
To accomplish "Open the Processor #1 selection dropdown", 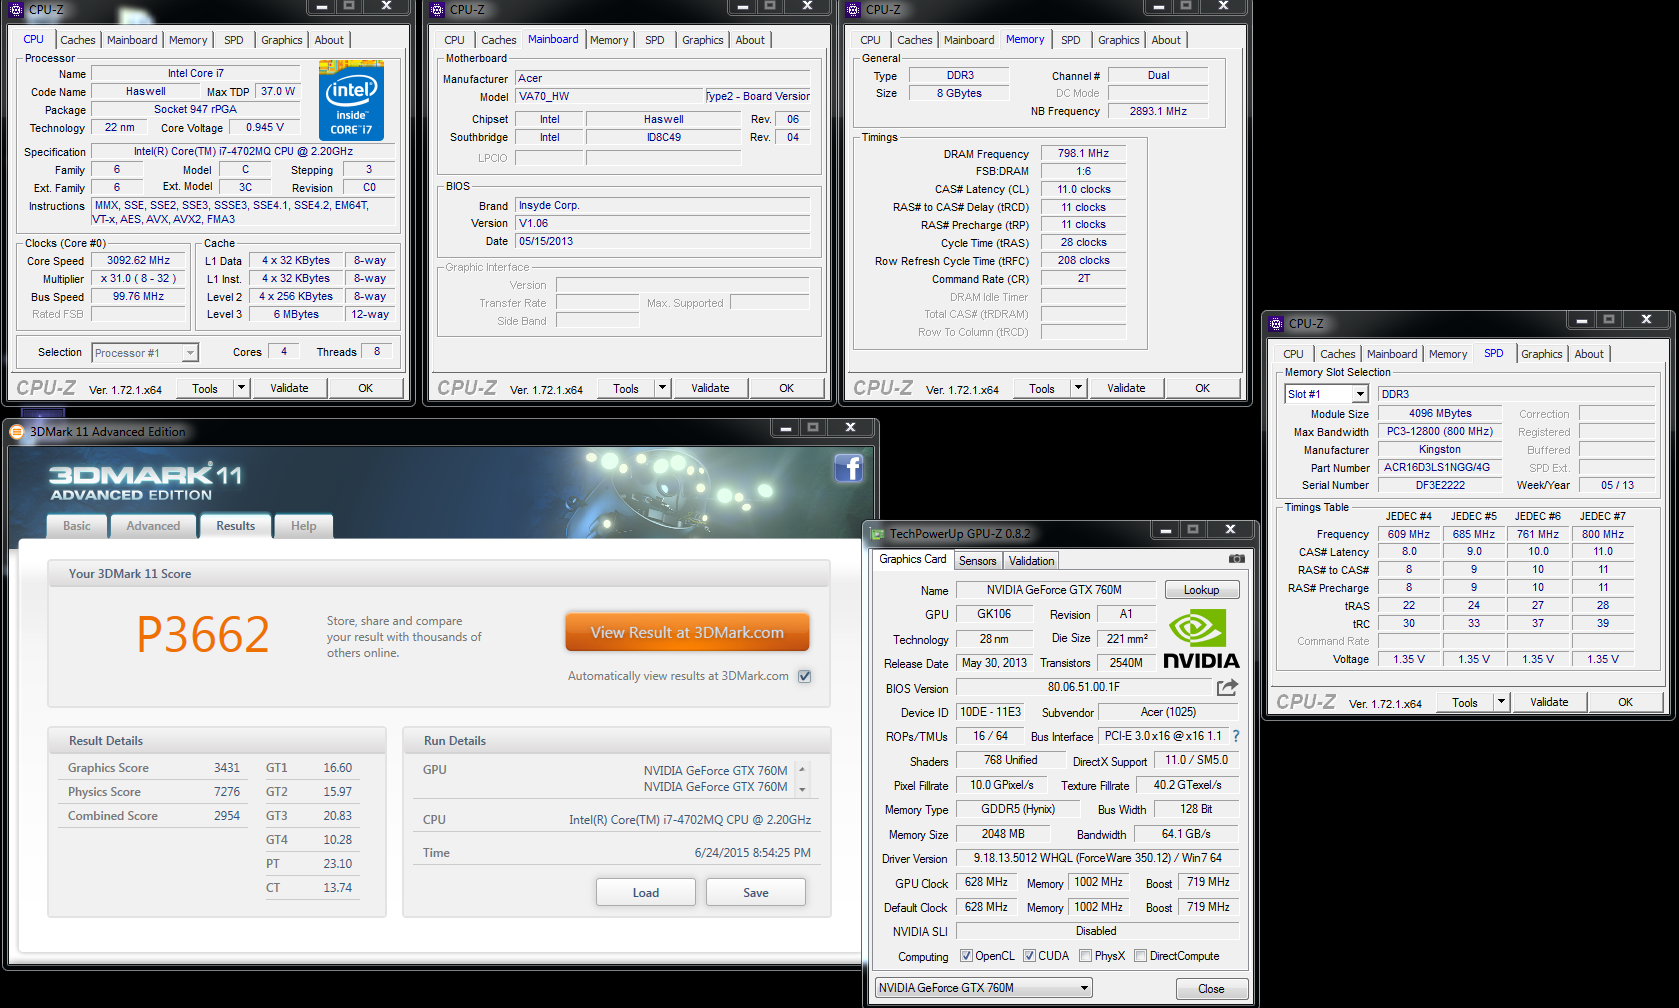I will click(x=190, y=353).
